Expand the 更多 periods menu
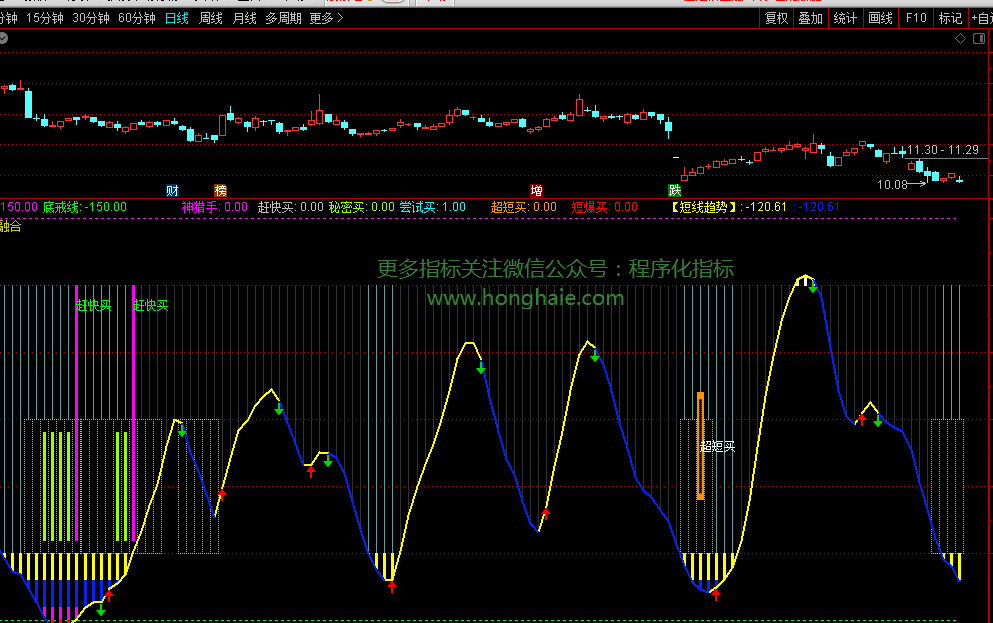 point(325,18)
